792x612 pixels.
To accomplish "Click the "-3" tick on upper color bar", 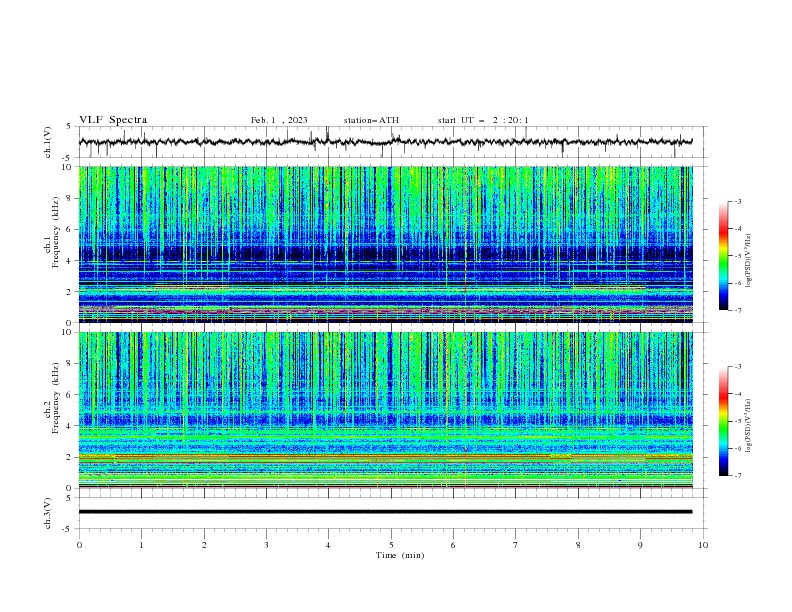I will point(737,201).
